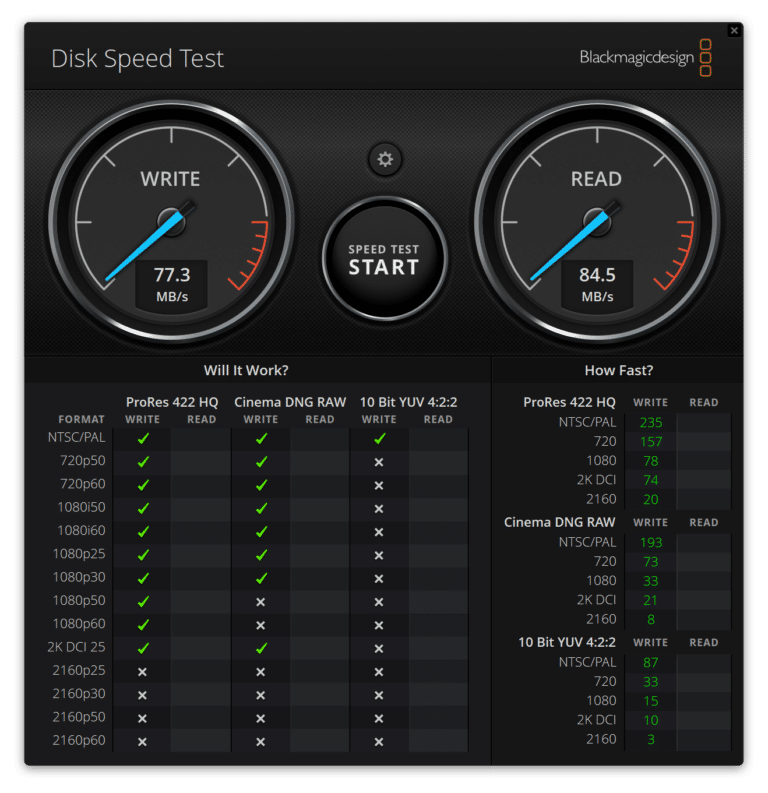The height and width of the screenshot is (793, 768).
Task: Click the 77.3 MB/s write readout
Action: click(x=172, y=285)
